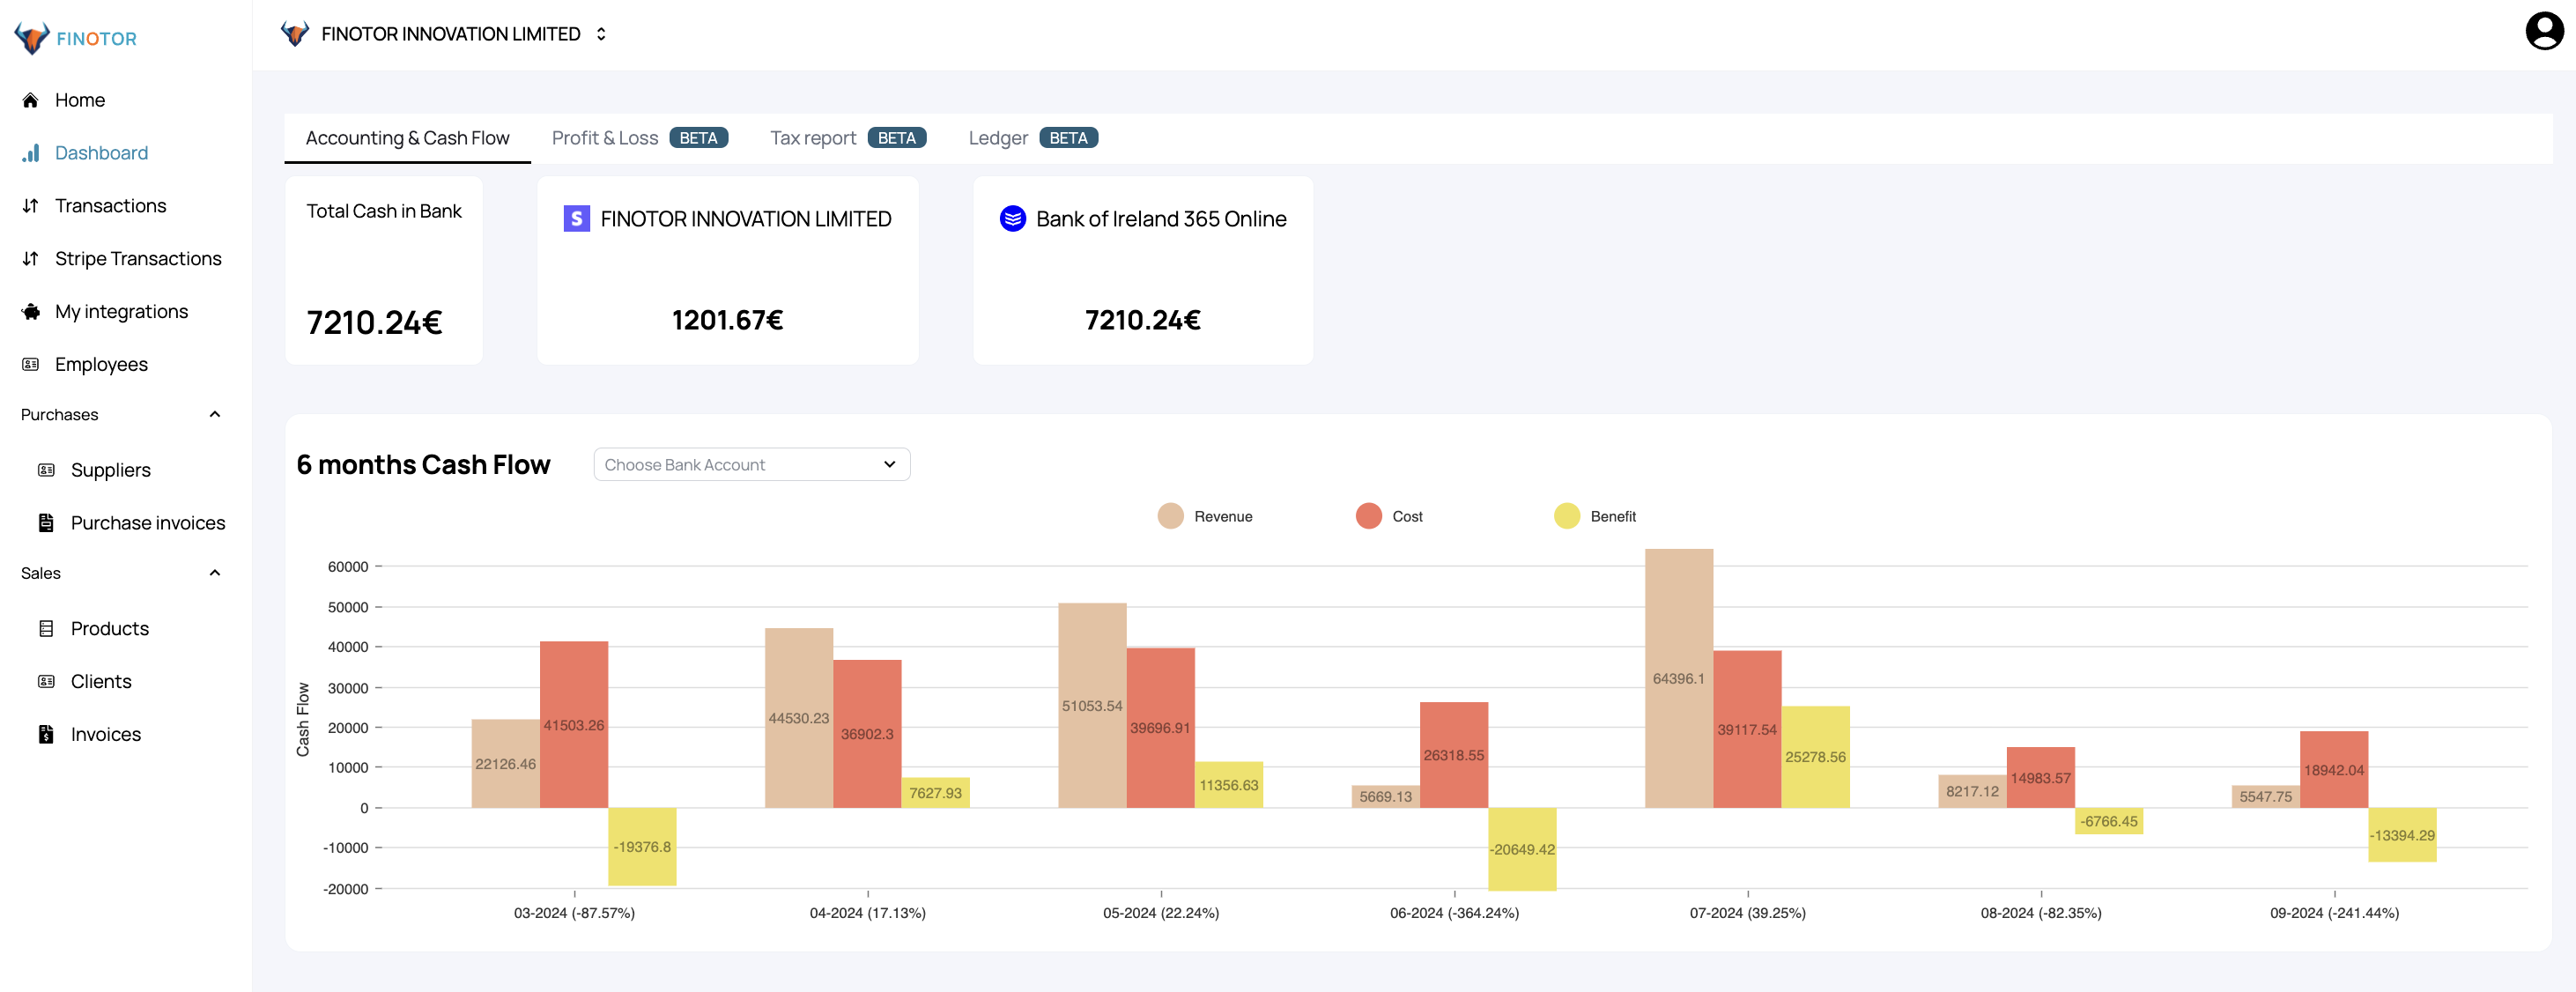Toggle the Cost series in the chart legend

pos(1366,516)
